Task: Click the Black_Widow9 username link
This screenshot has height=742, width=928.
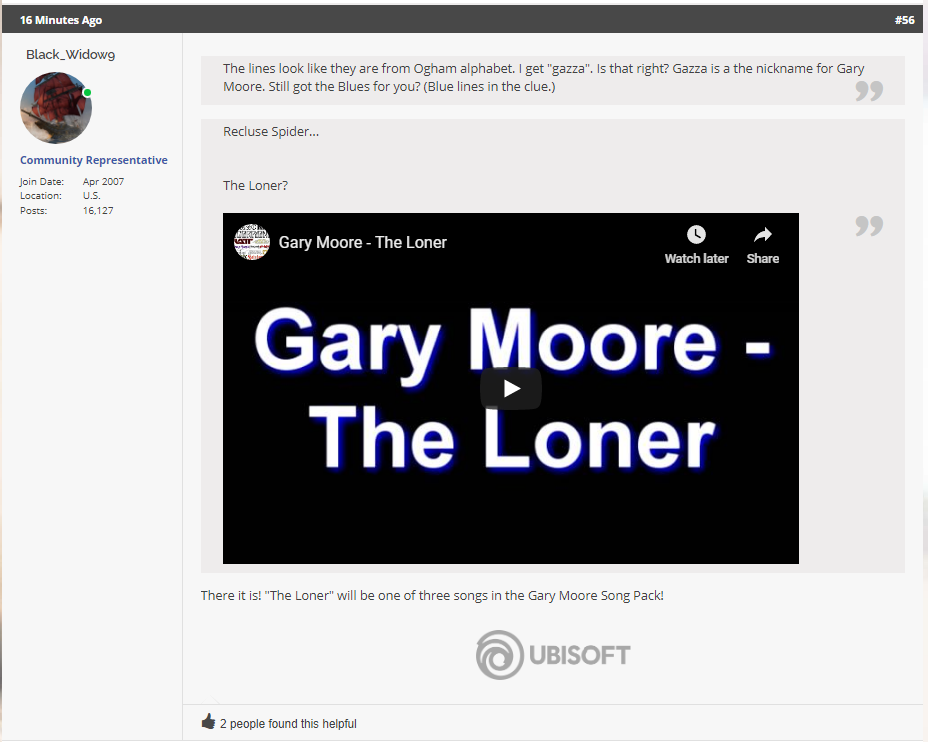Action: (70, 54)
